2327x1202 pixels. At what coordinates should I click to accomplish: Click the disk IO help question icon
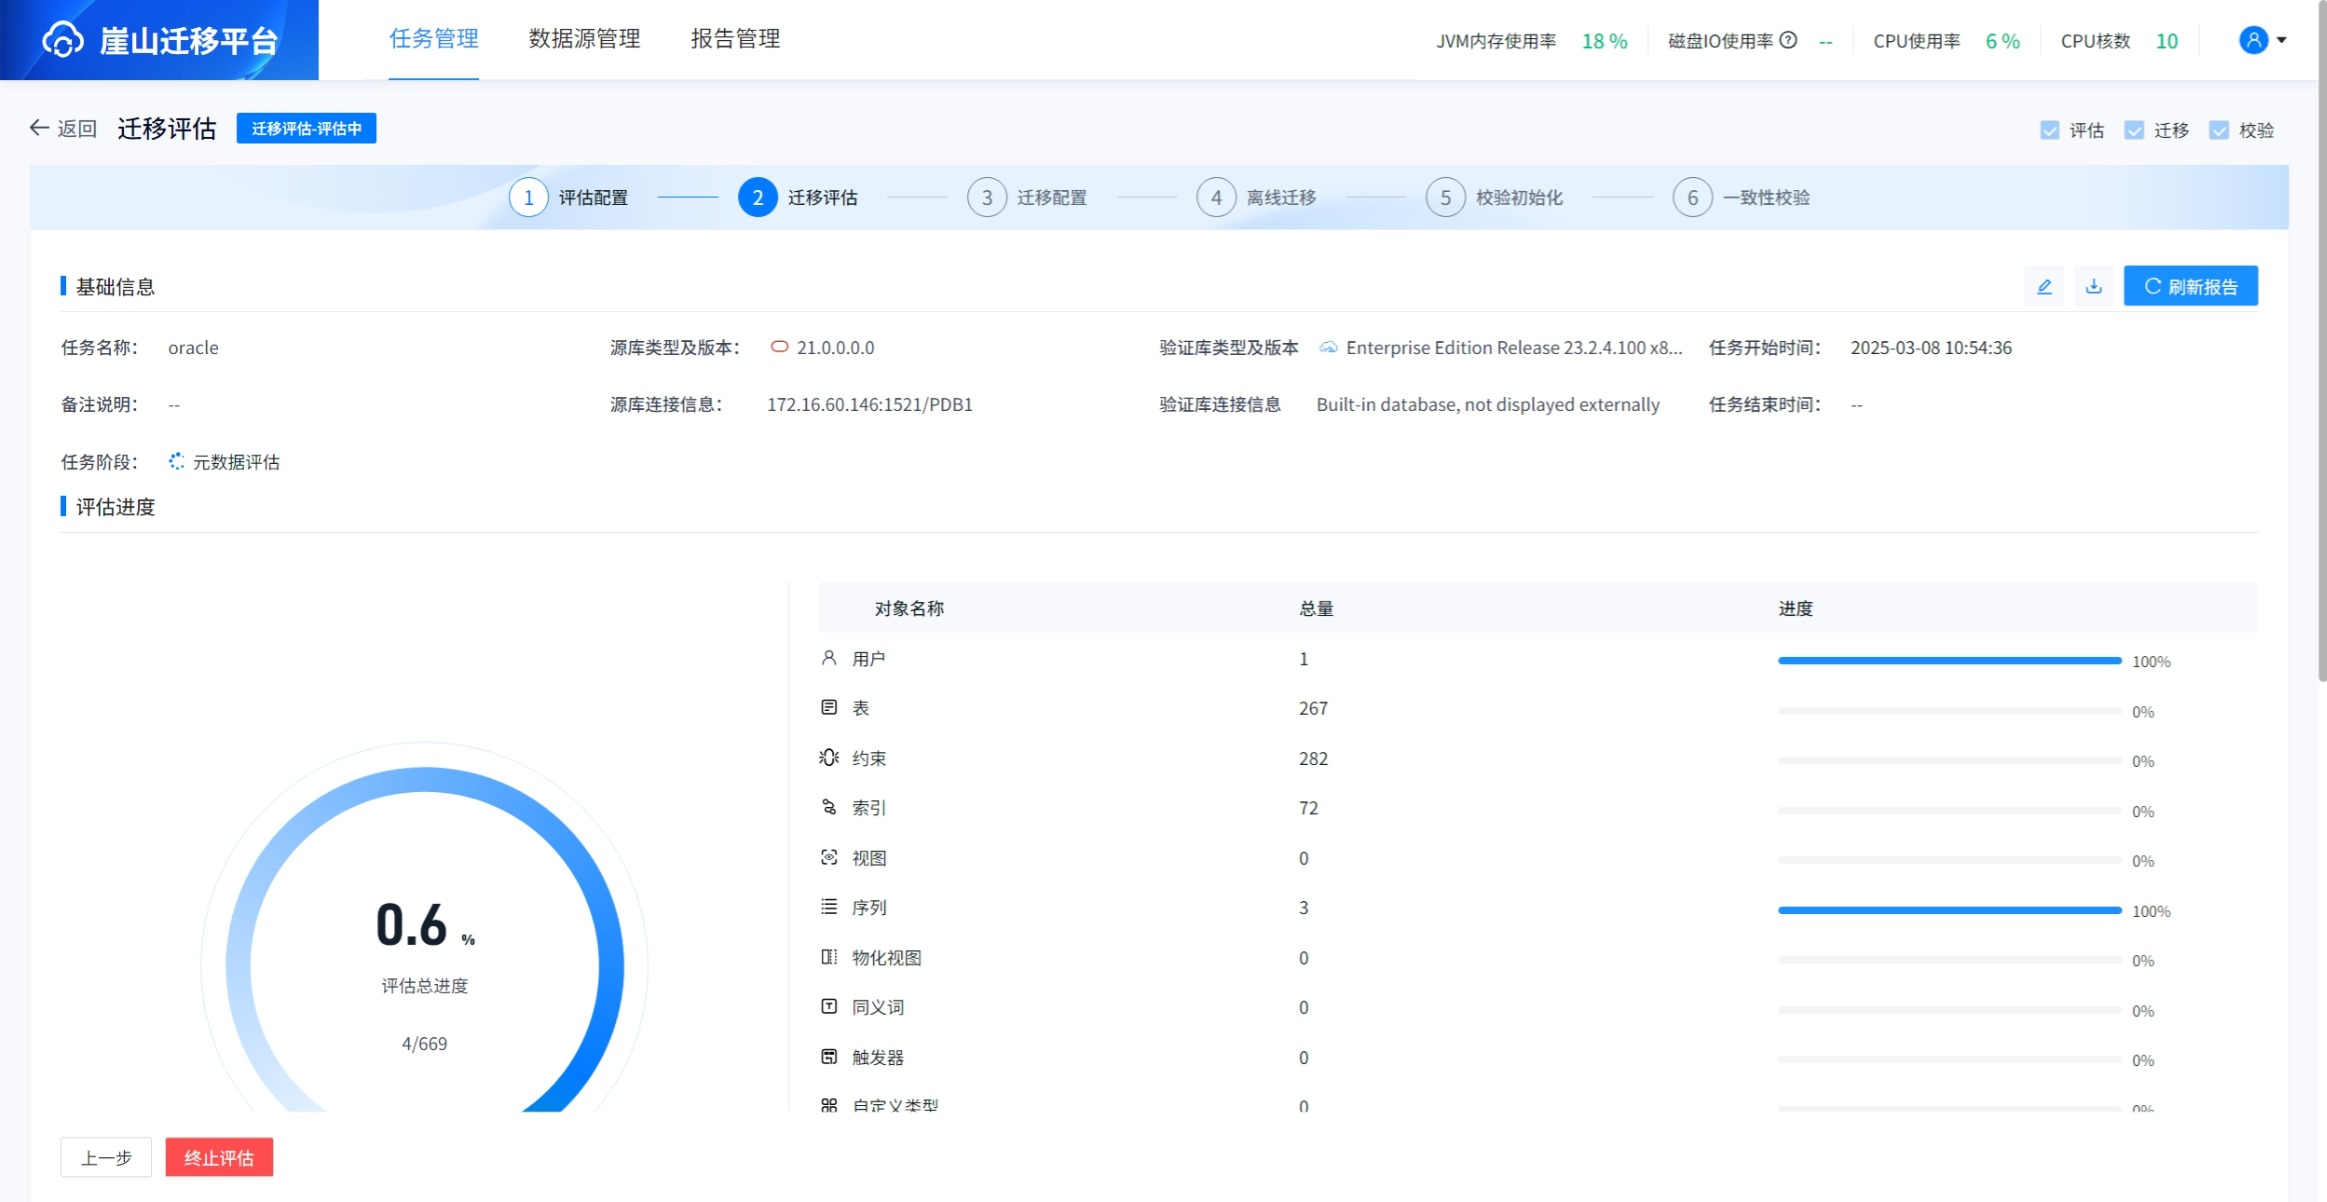pos(1789,40)
